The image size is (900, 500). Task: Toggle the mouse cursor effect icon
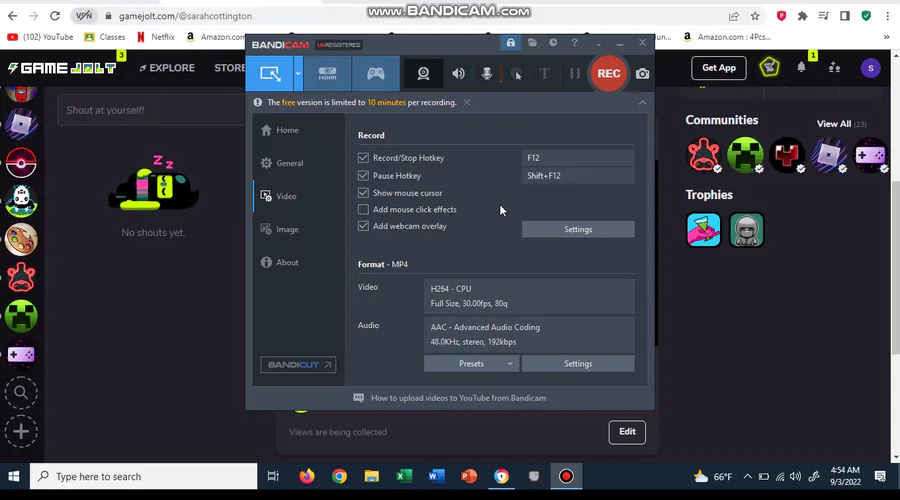point(516,73)
